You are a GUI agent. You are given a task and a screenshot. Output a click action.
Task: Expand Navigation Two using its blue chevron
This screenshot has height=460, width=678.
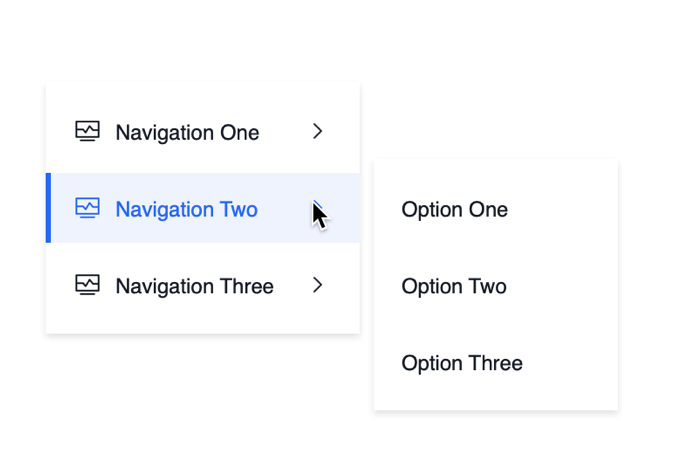point(317,207)
